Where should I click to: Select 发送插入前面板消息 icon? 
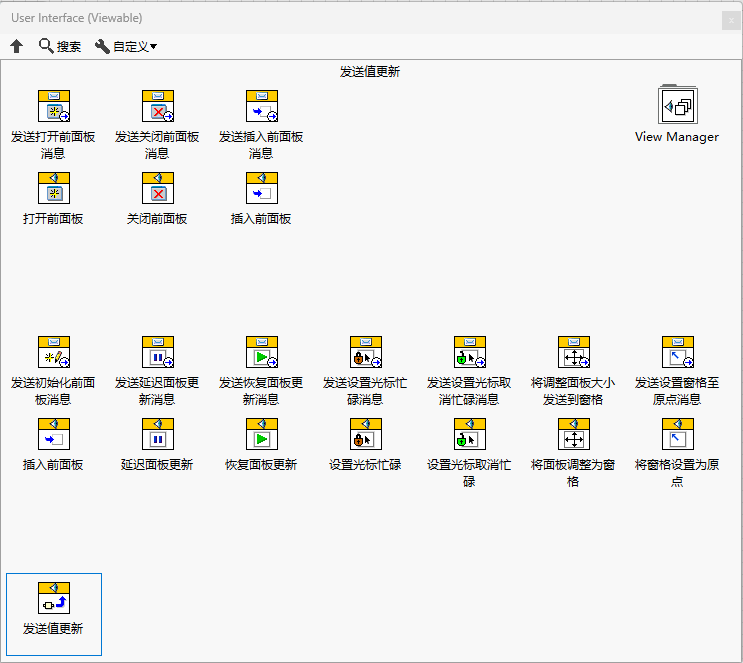[x=262, y=106]
